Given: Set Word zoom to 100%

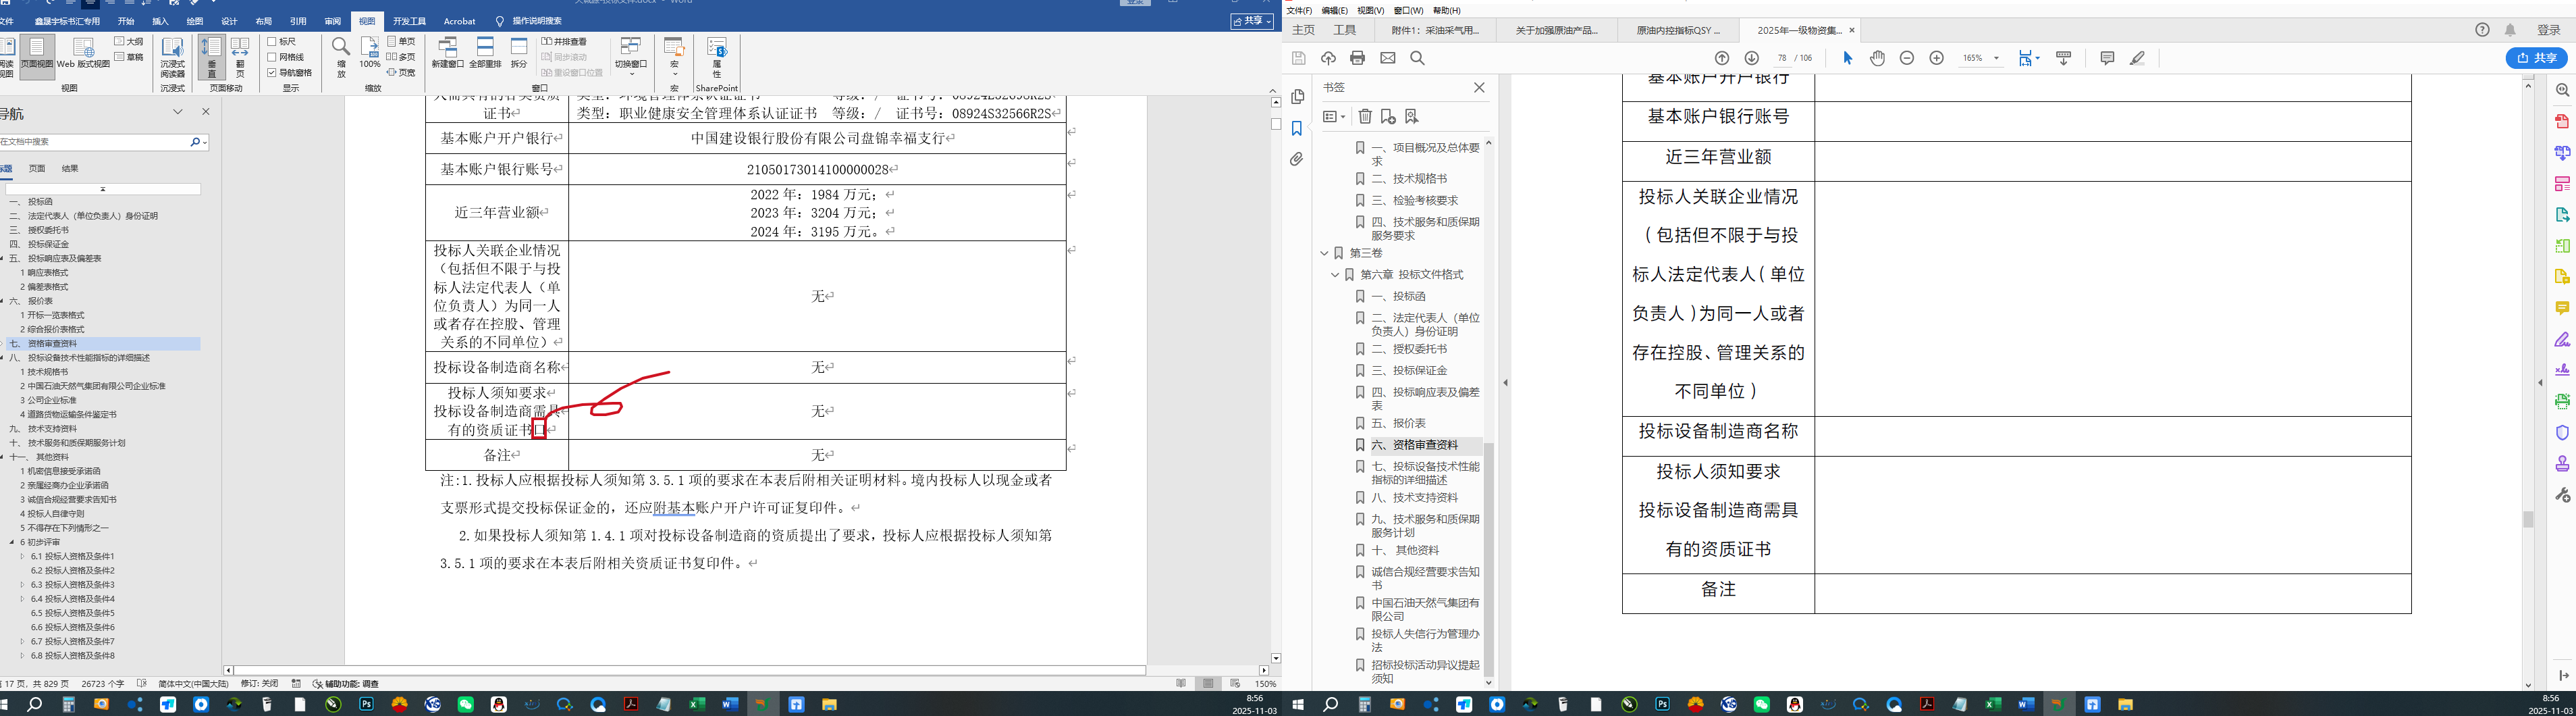Looking at the screenshot, I should pyautogui.click(x=370, y=53).
